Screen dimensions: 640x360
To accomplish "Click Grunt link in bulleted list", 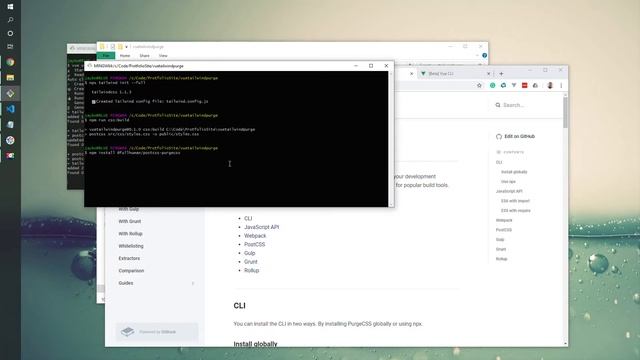I will pyautogui.click(x=251, y=262).
